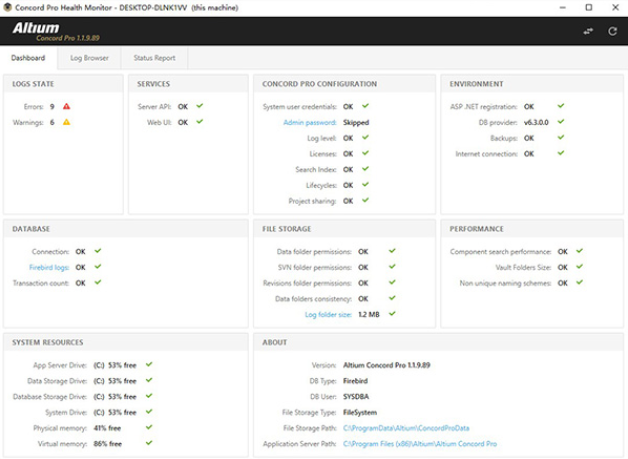This screenshot has width=628, height=459.
Task: Click the checkmark beside Transaction count
Action: 98,283
